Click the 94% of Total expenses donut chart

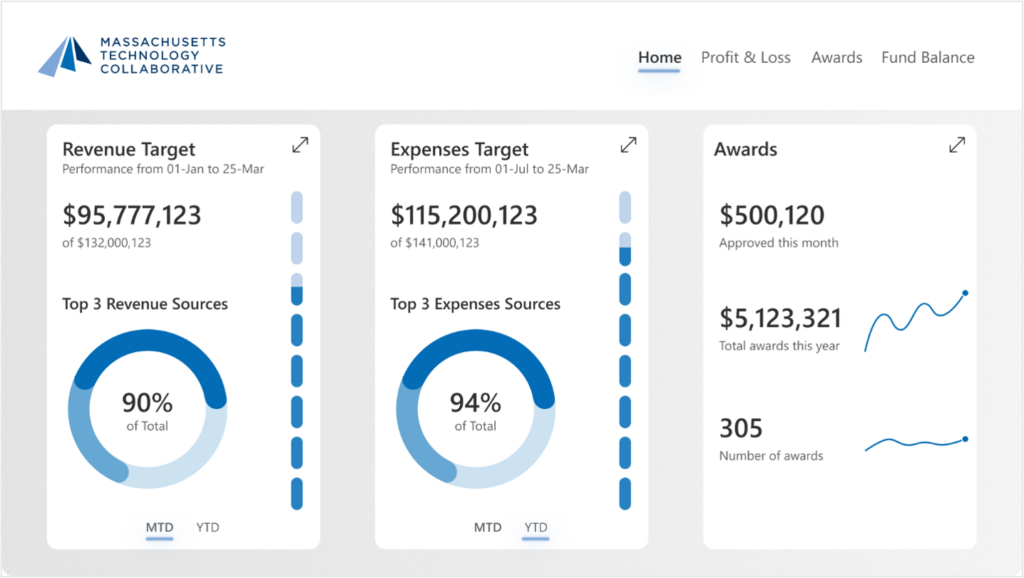(475, 409)
